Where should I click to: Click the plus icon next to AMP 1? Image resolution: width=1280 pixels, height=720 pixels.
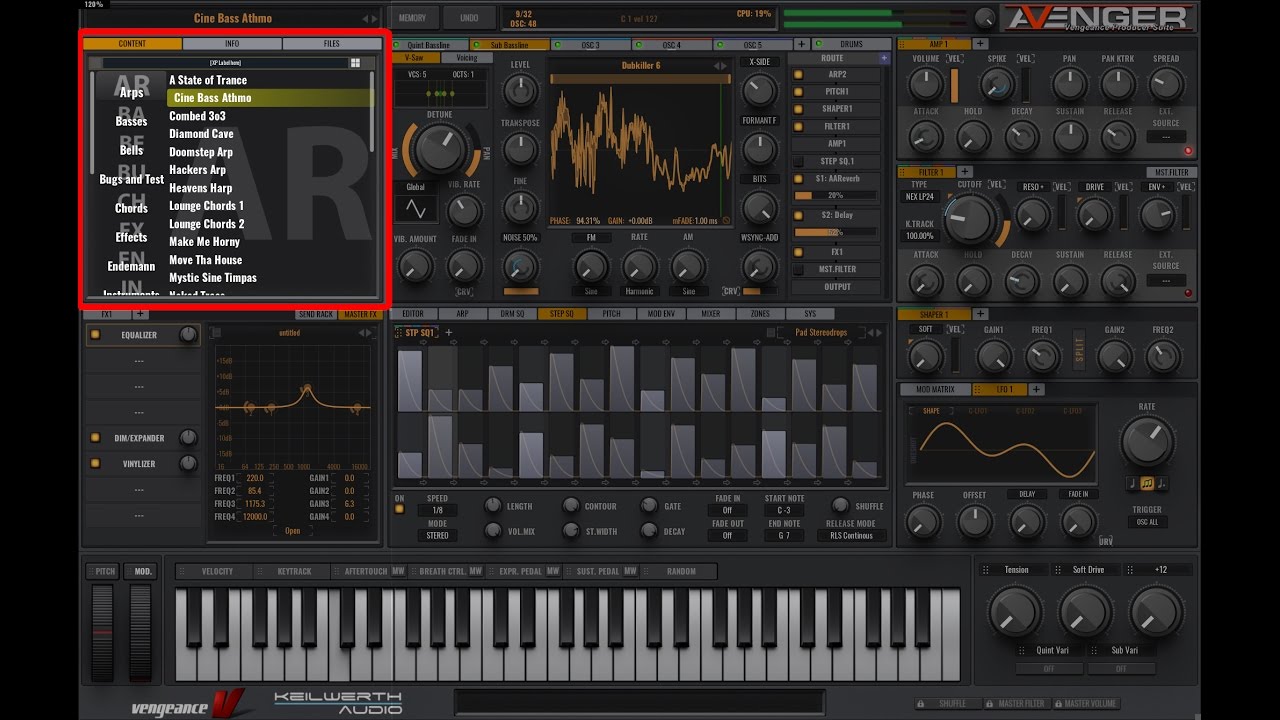coord(980,44)
